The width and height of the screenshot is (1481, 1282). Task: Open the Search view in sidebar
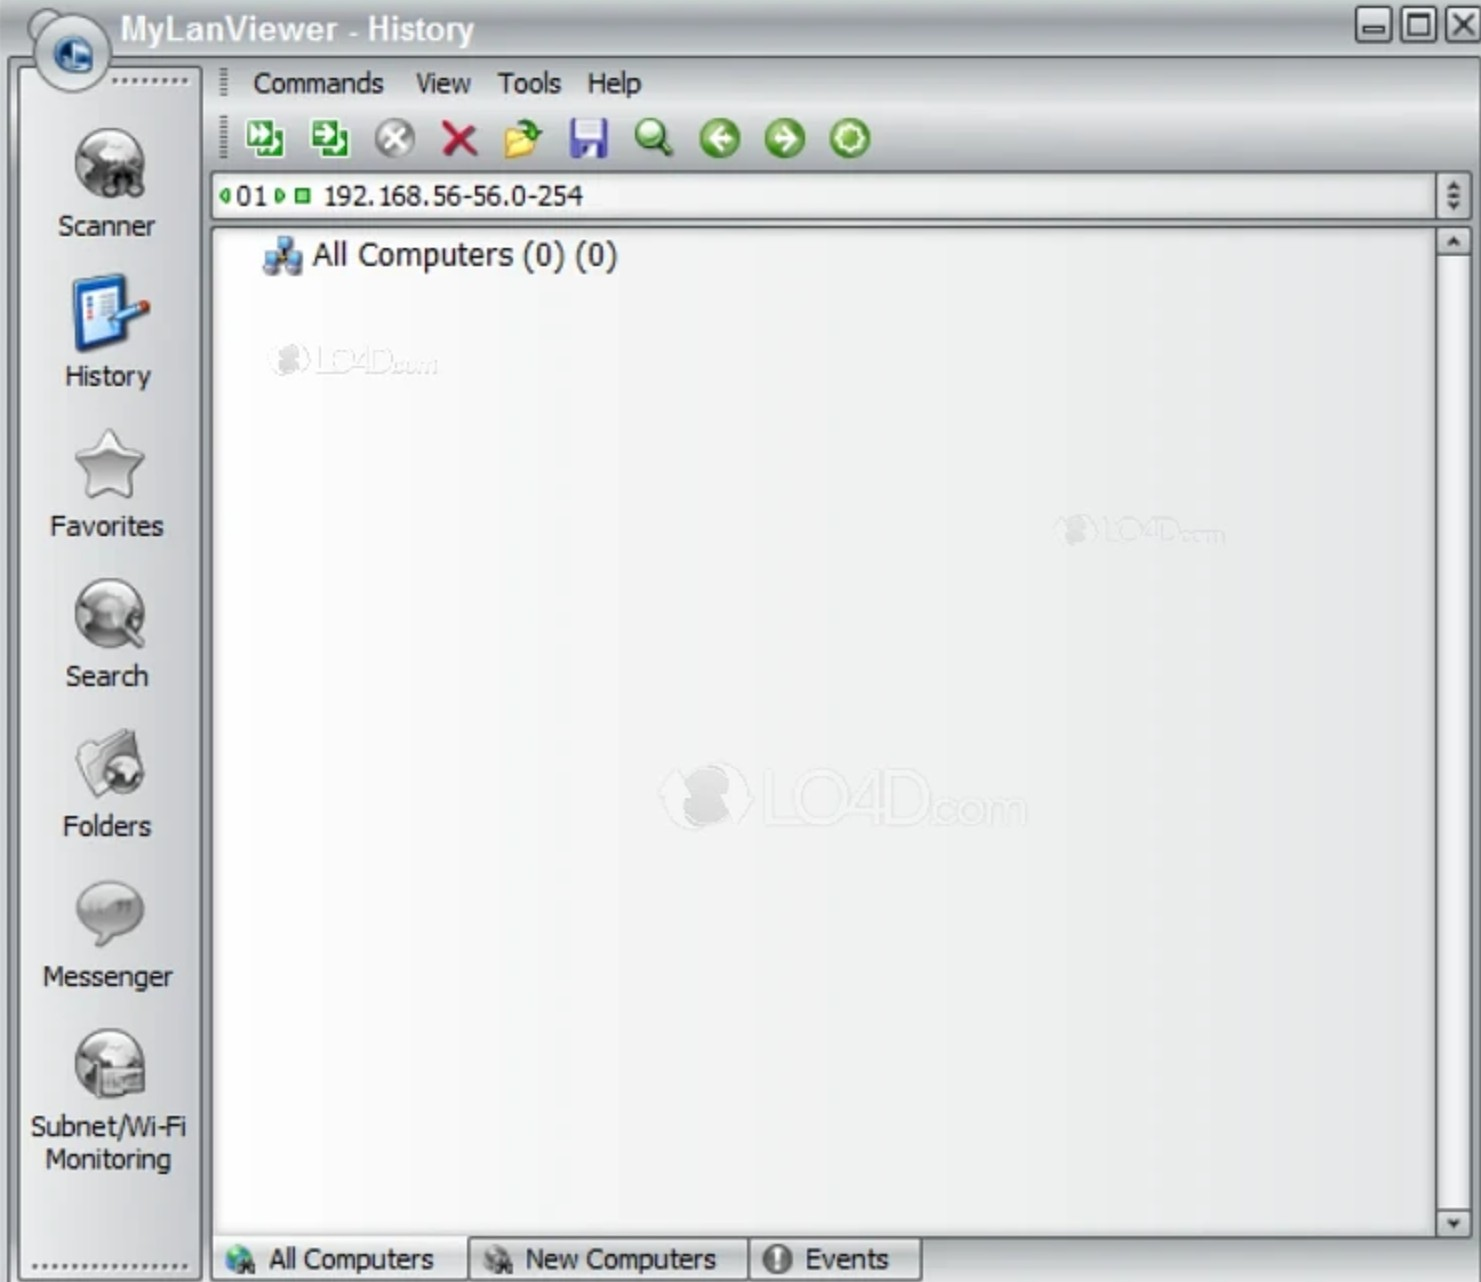[x=107, y=634]
